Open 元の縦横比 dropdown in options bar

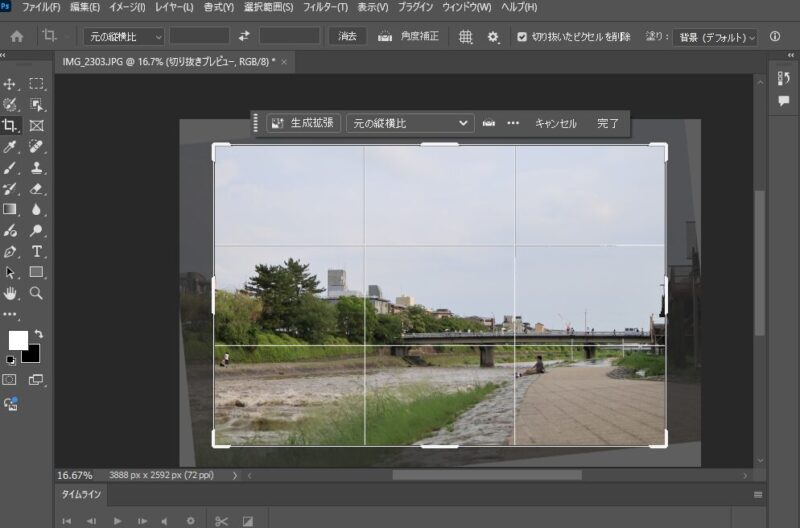point(123,37)
